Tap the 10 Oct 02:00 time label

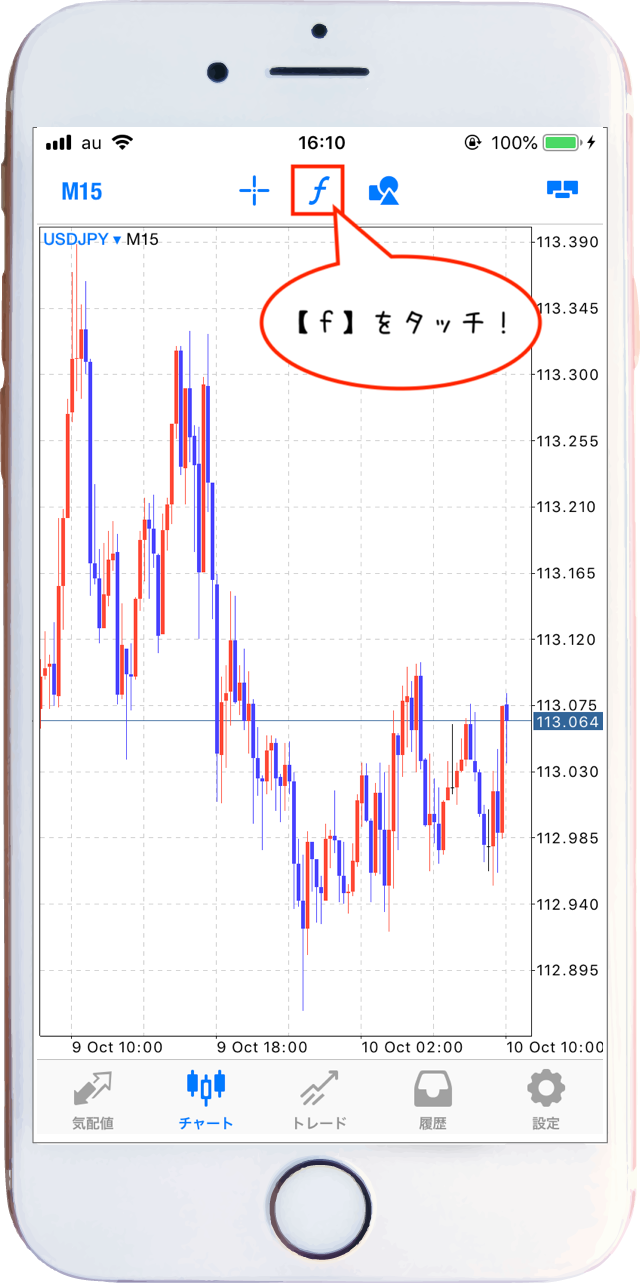[410, 1047]
